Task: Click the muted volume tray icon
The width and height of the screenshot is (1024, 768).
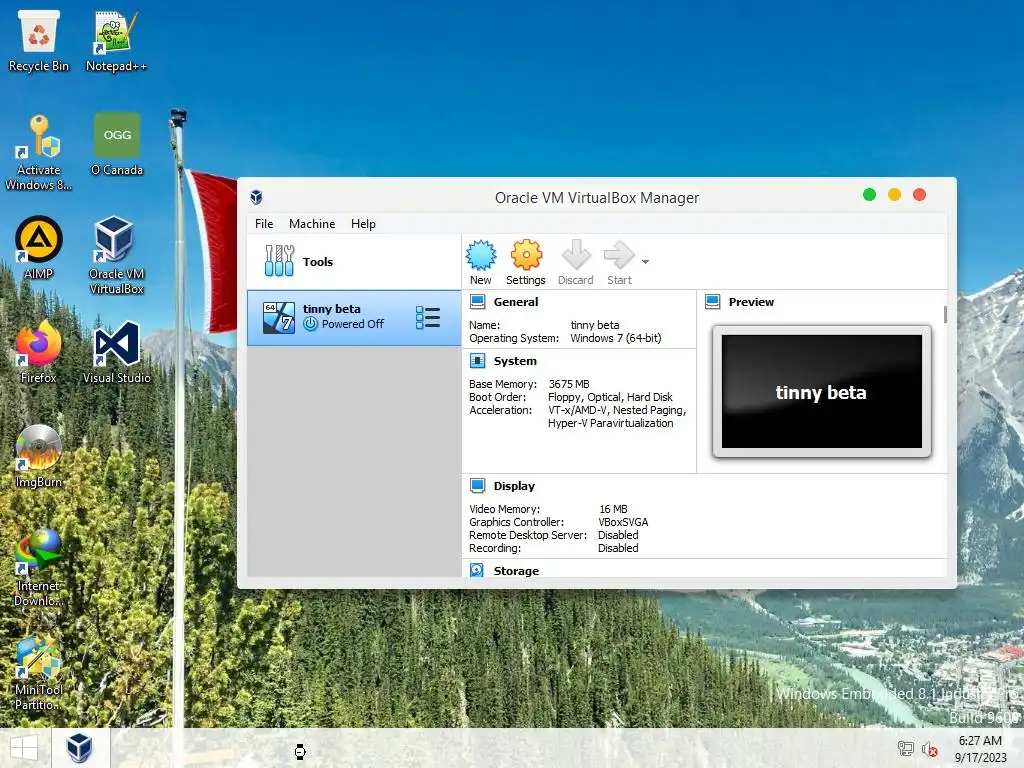Action: click(929, 749)
